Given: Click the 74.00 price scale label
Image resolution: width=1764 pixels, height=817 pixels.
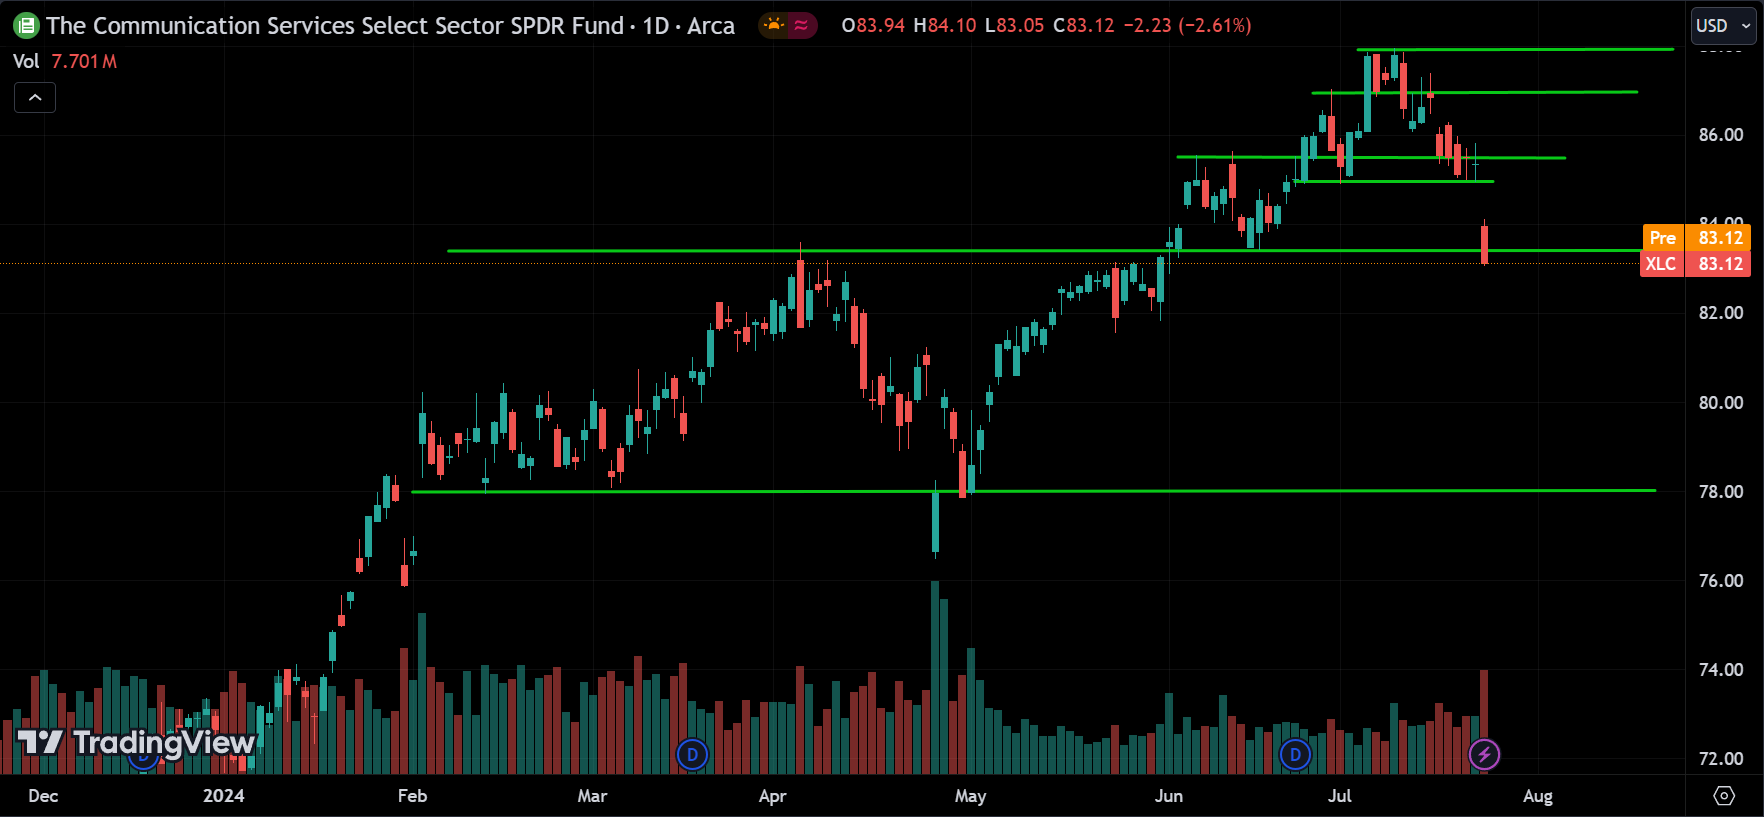Looking at the screenshot, I should point(1721,670).
